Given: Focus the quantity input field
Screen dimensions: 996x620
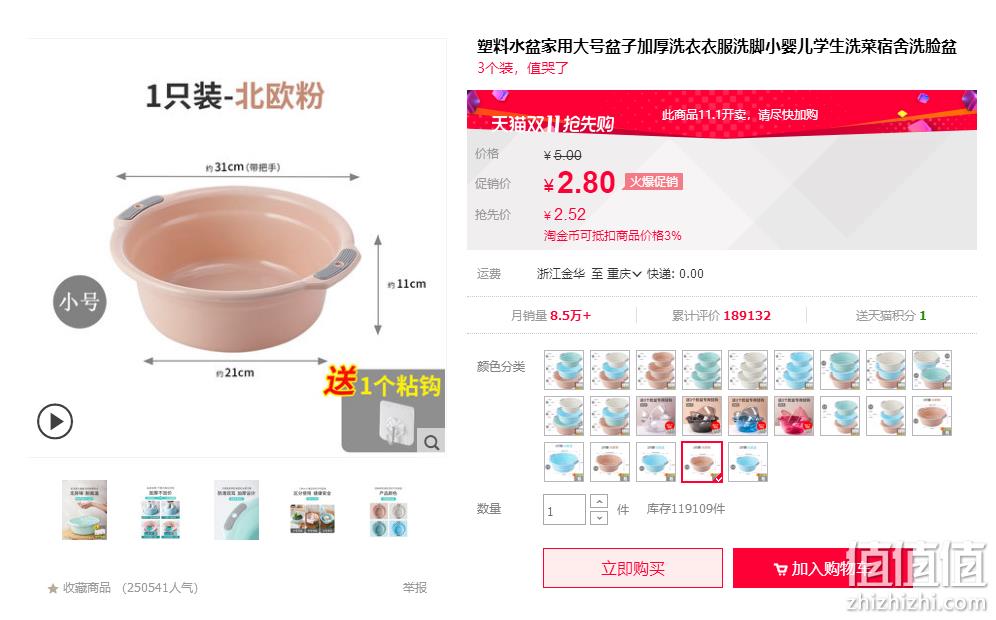Looking at the screenshot, I should 564,509.
